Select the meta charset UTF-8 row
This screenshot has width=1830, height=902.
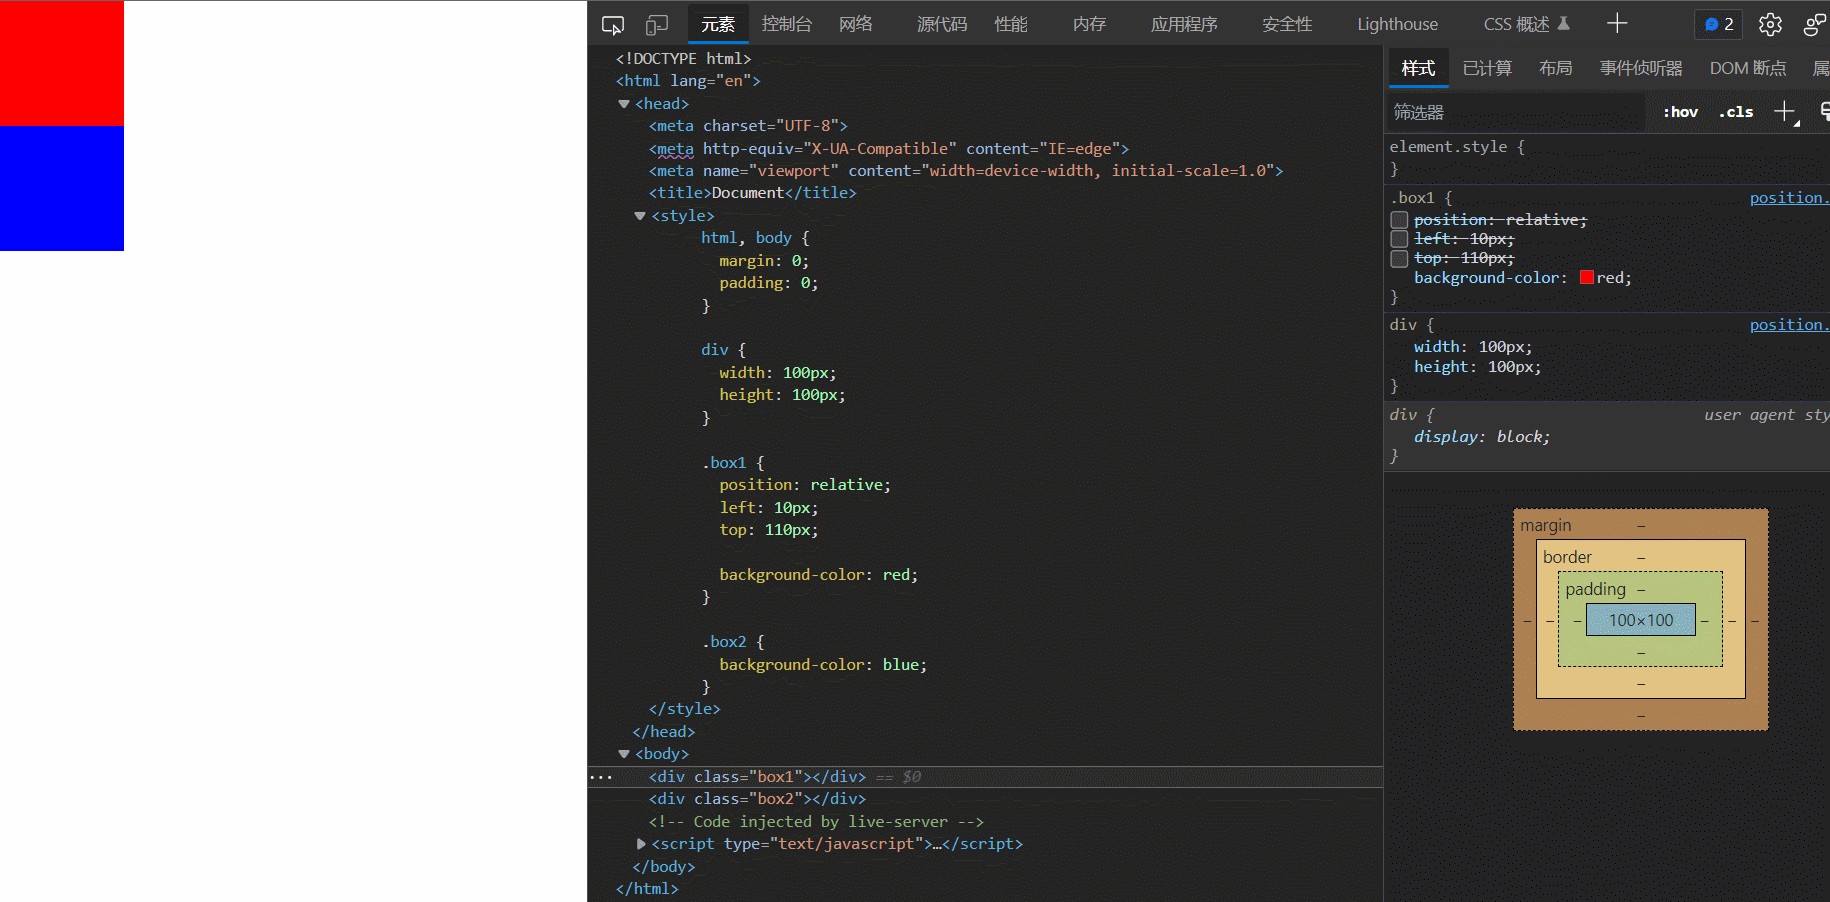coord(748,126)
